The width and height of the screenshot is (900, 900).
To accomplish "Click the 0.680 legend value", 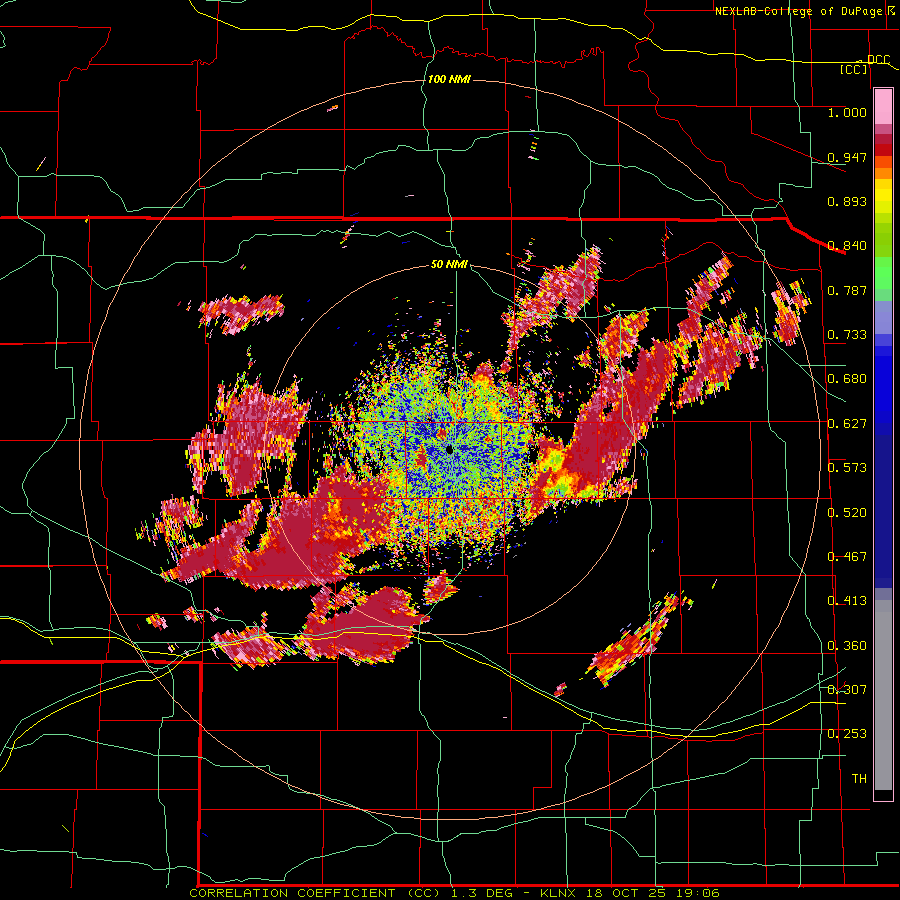I will click(x=847, y=379).
